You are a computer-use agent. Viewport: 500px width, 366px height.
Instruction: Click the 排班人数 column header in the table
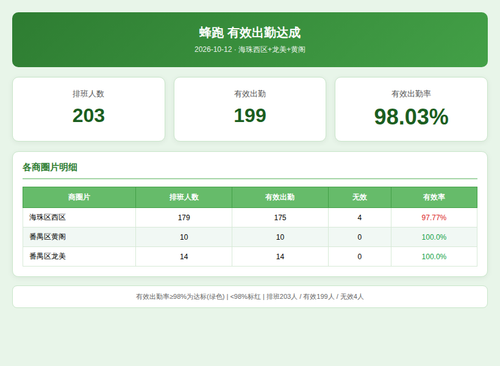click(184, 197)
